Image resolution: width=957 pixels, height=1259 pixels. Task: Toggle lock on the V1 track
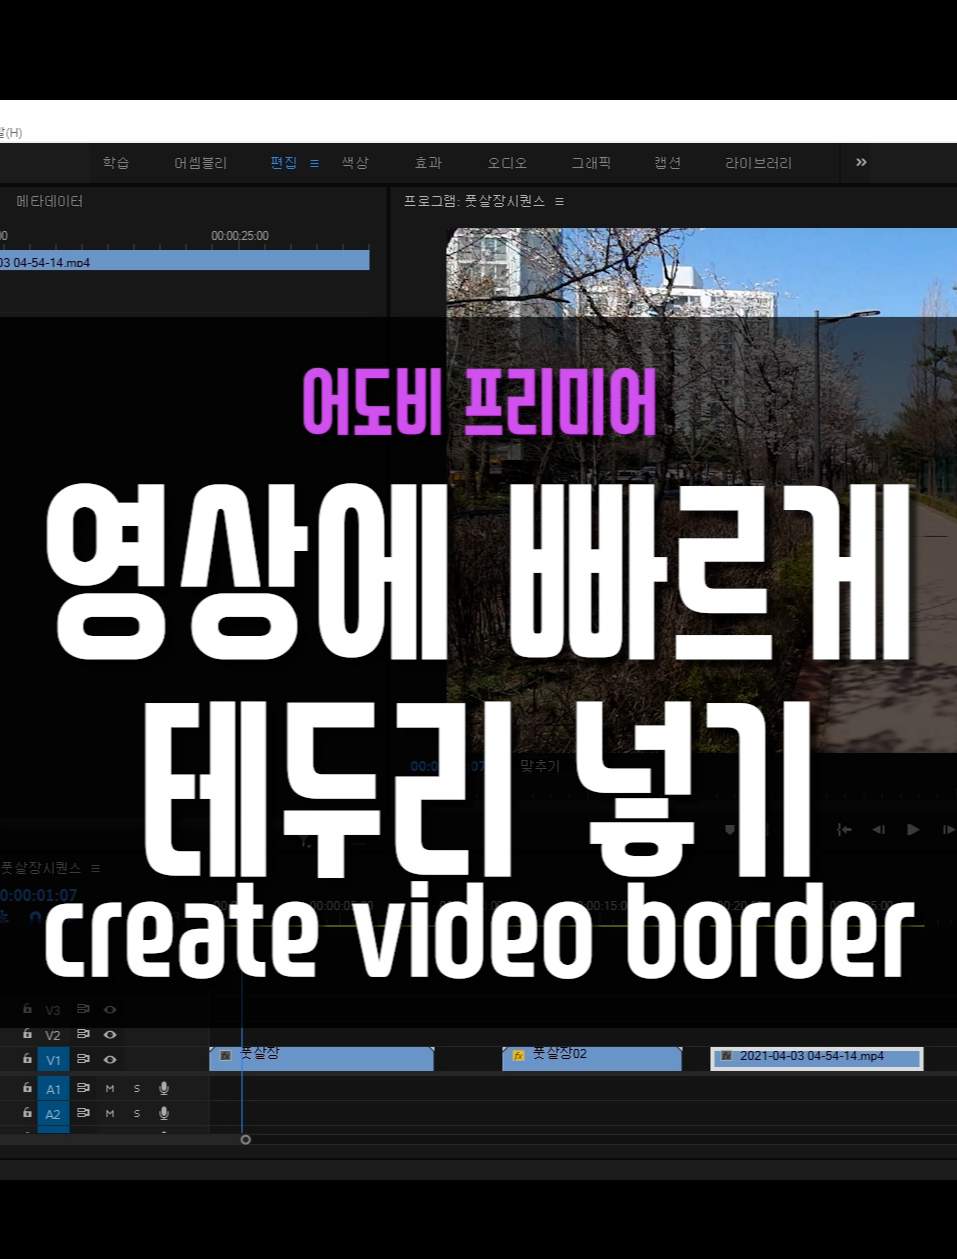click(27, 1058)
